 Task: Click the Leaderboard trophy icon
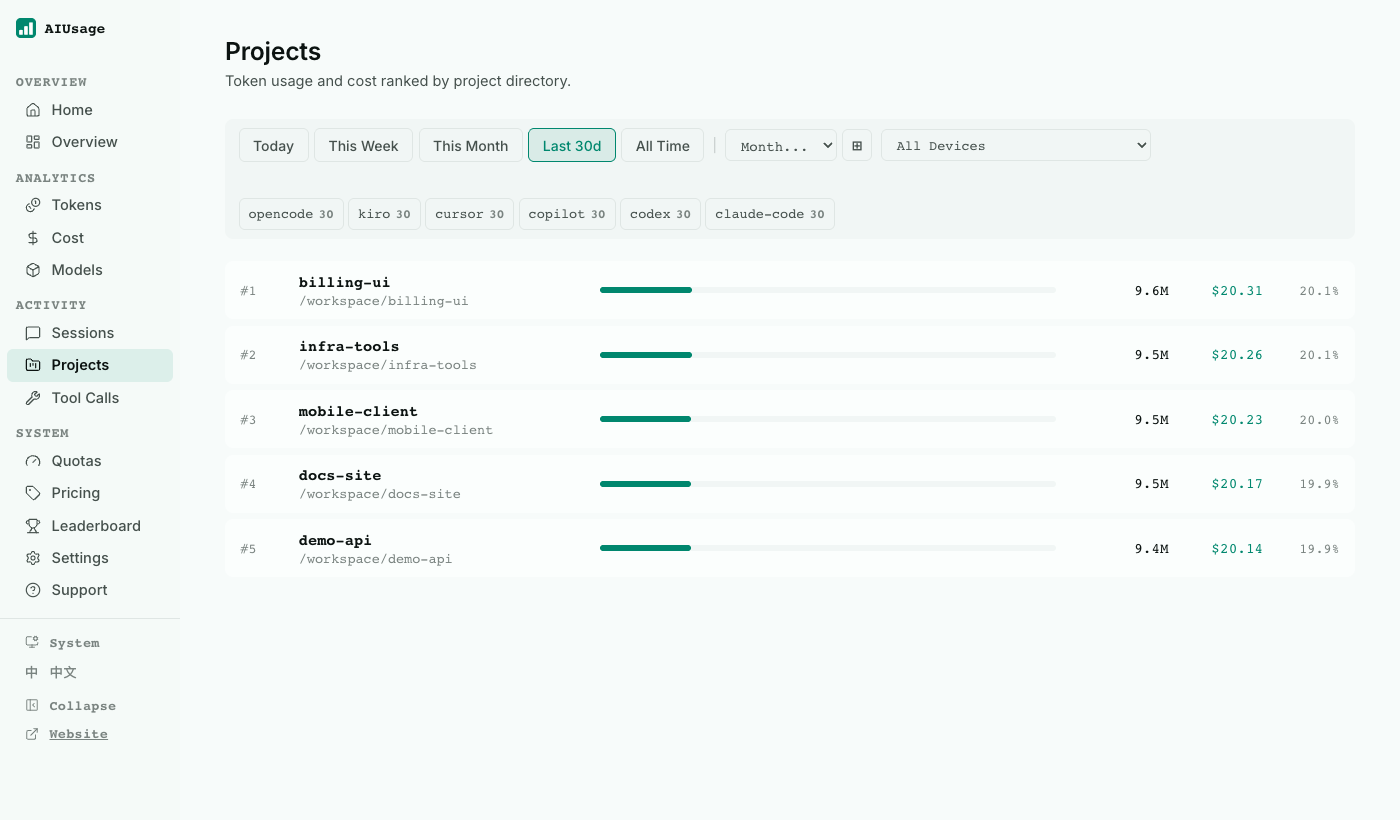pyautogui.click(x=33, y=526)
